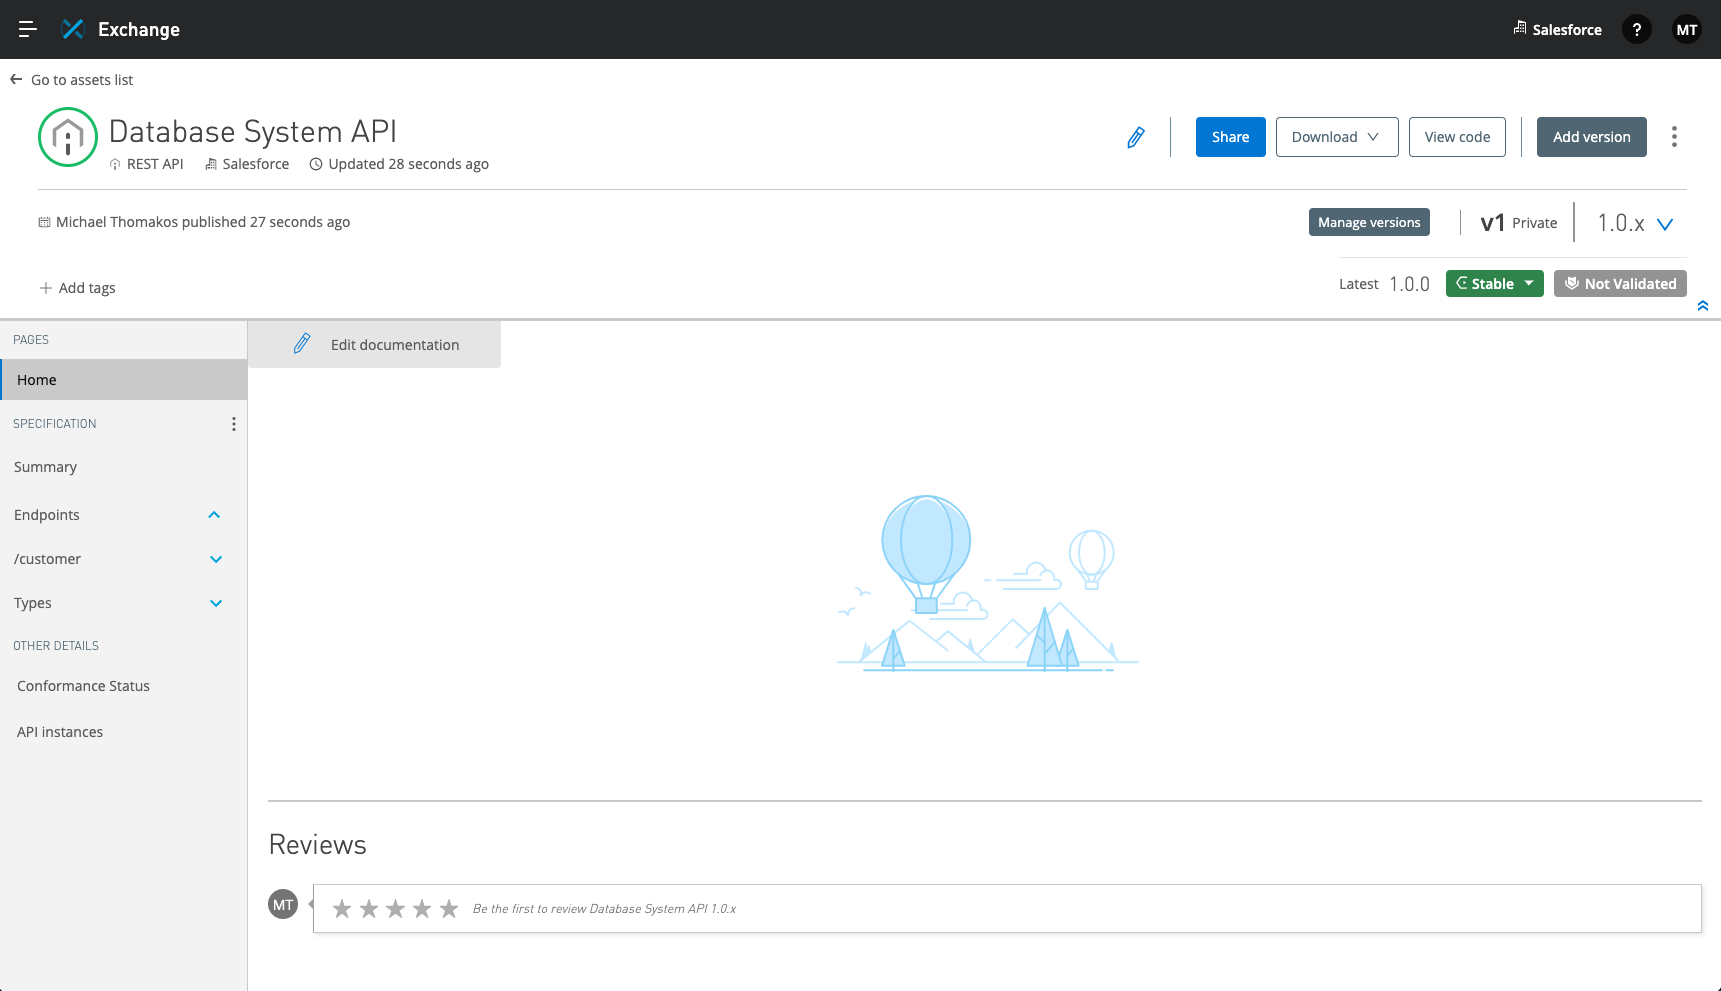
Task: Click the back arrow to assets list
Action: 16,80
